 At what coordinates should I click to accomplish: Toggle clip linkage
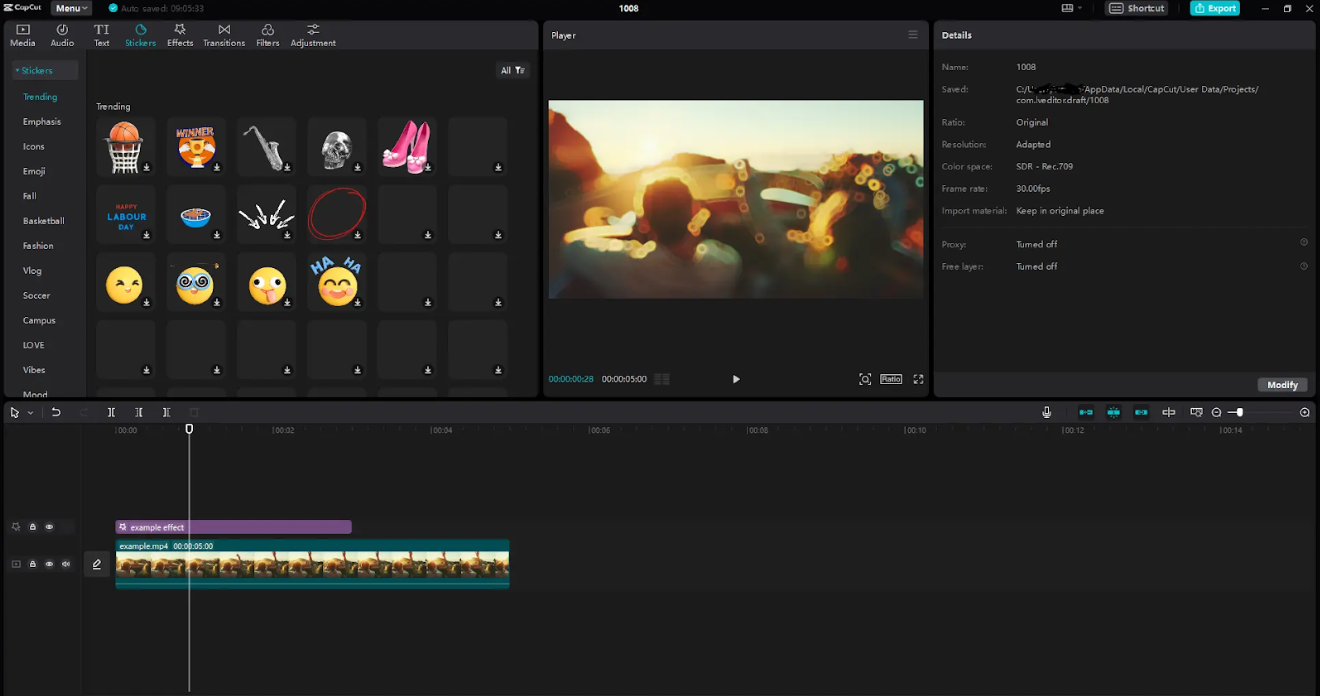[x=1141, y=413]
